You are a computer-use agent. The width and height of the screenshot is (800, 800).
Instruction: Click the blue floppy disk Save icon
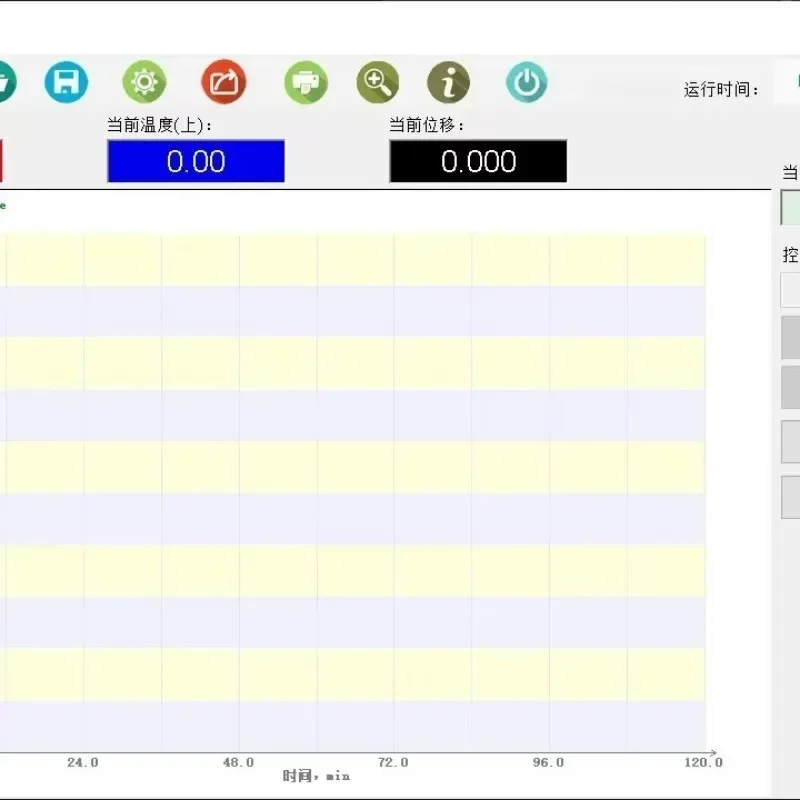pyautogui.click(x=66, y=82)
